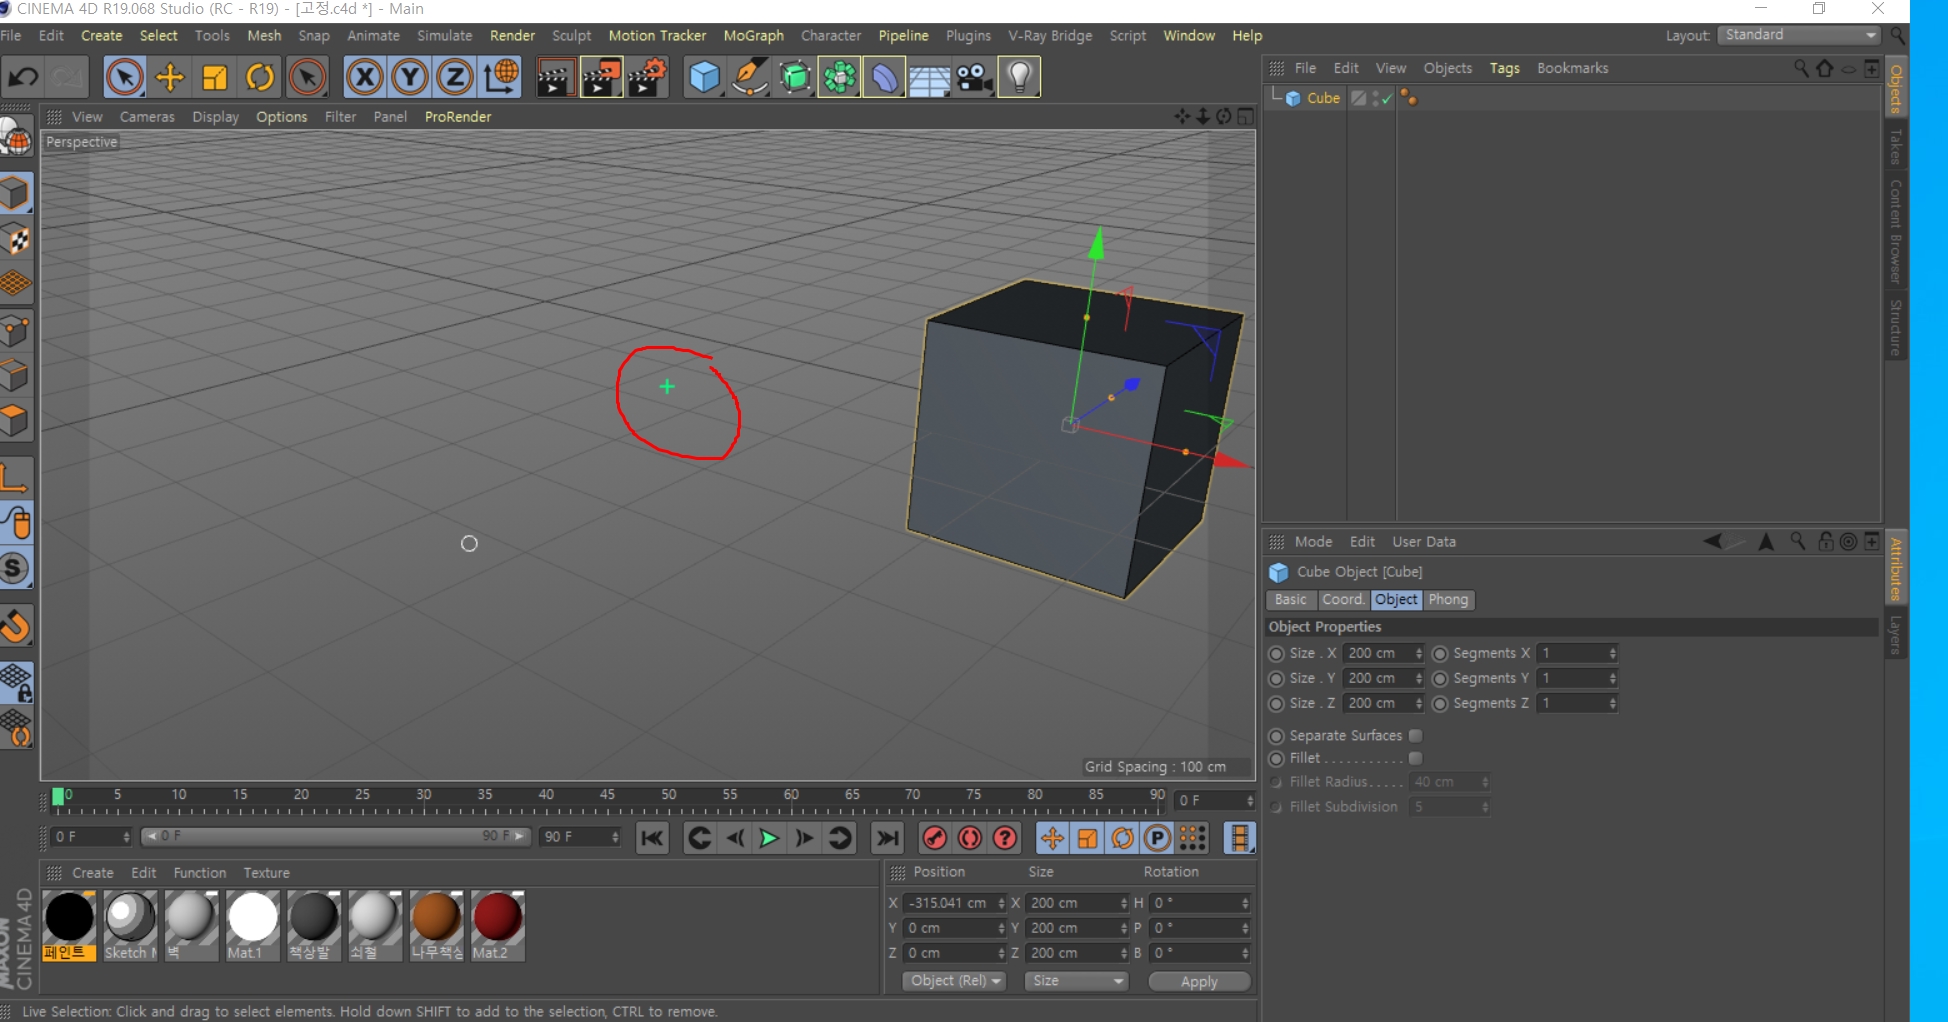Select the red Mat.2 material swatch
This screenshot has width=1948, height=1022.
497,926
